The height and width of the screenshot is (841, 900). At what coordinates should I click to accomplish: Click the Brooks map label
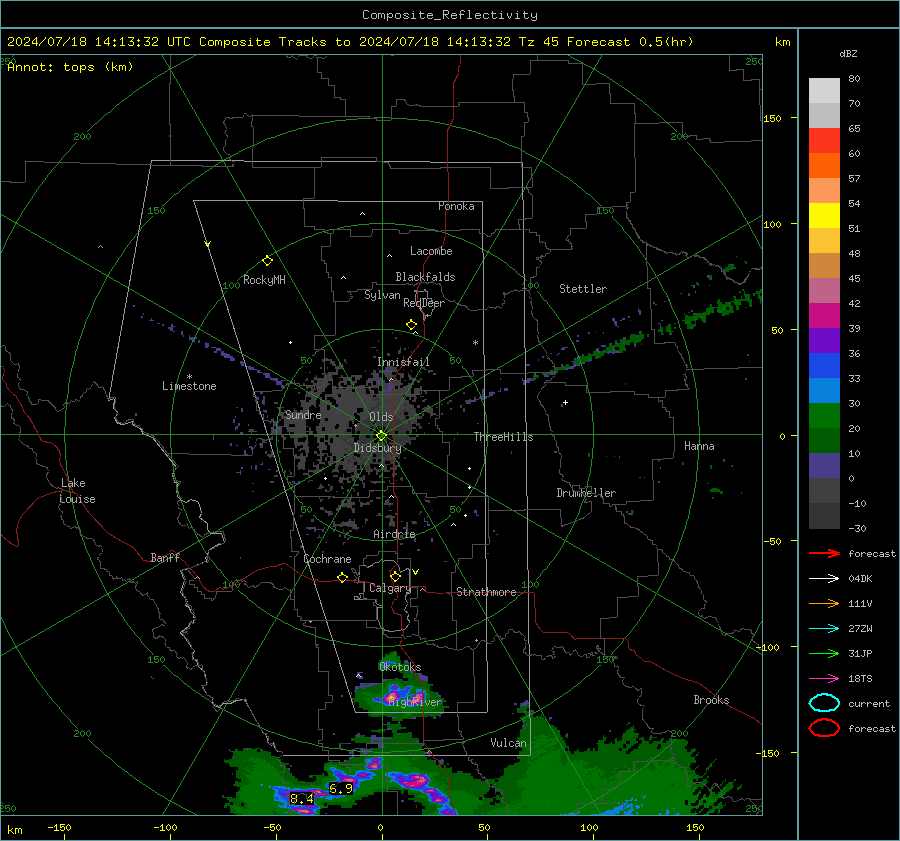(x=711, y=700)
